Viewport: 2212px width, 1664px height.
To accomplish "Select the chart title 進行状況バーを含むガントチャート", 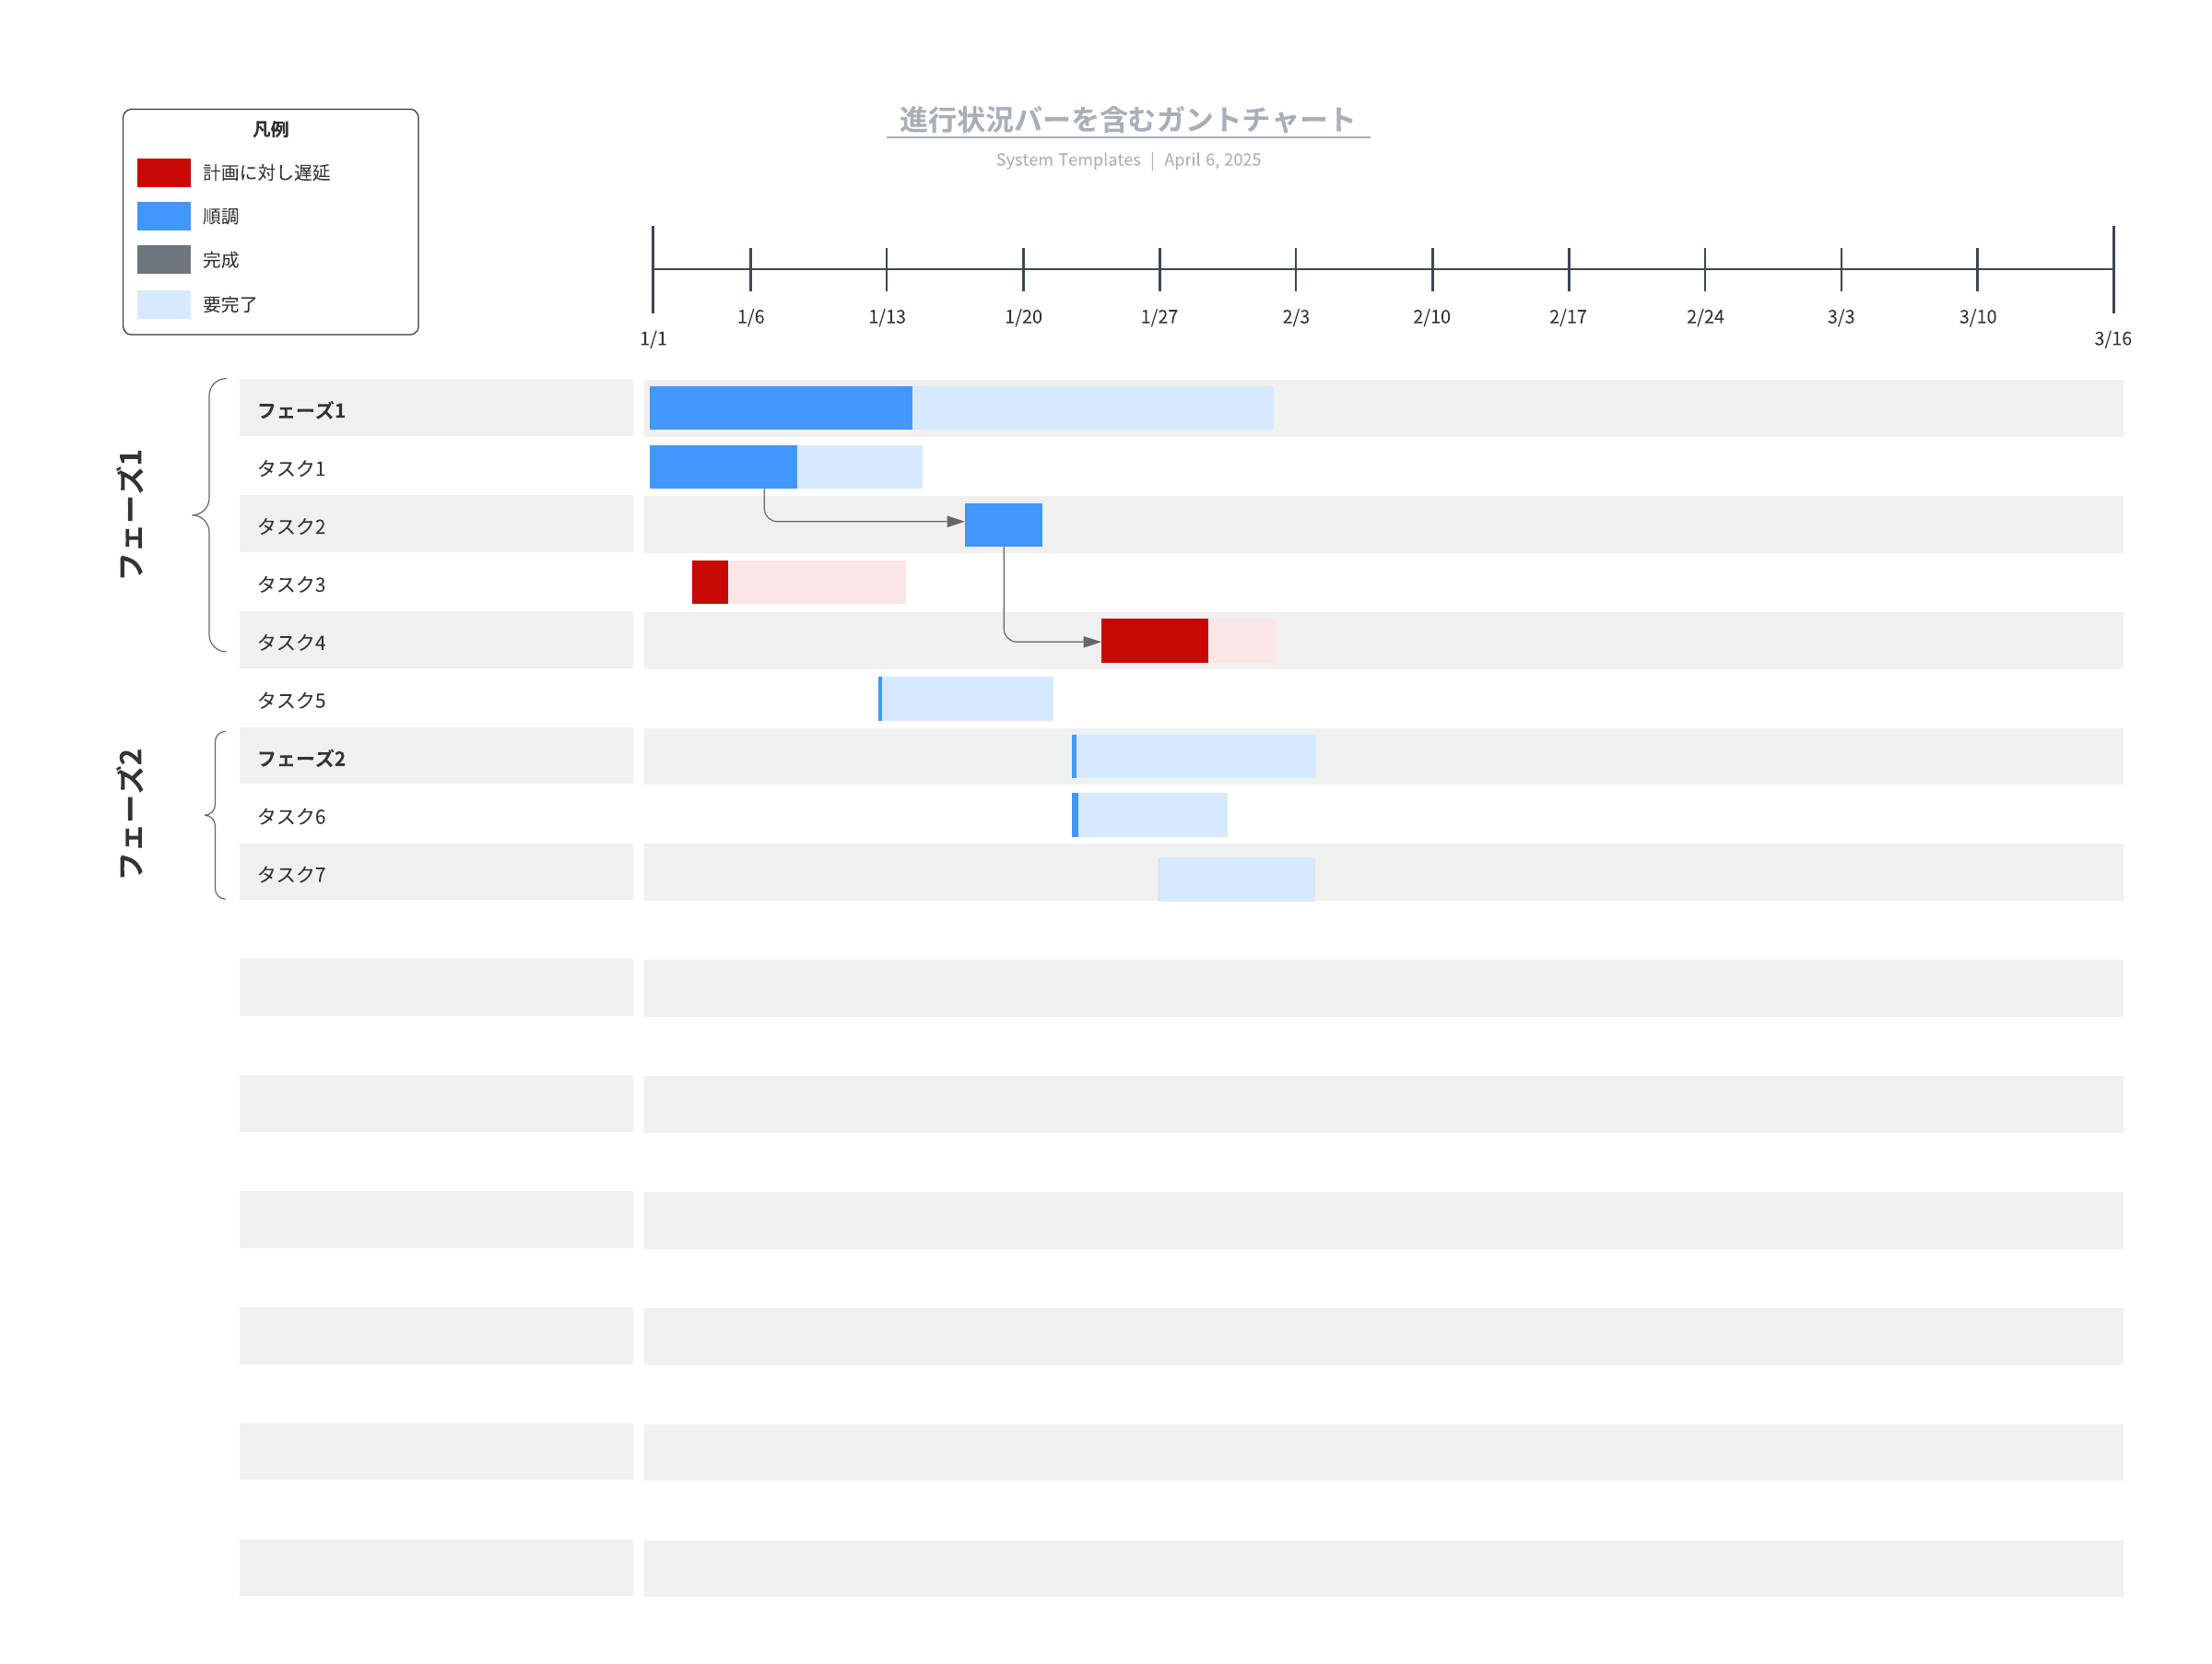I will coord(1127,120).
